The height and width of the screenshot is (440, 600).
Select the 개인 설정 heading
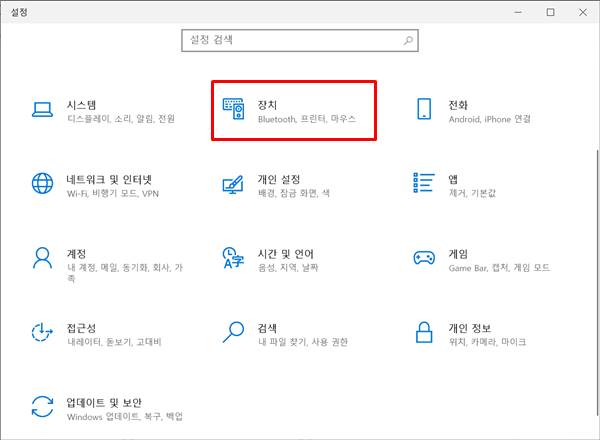pos(279,179)
